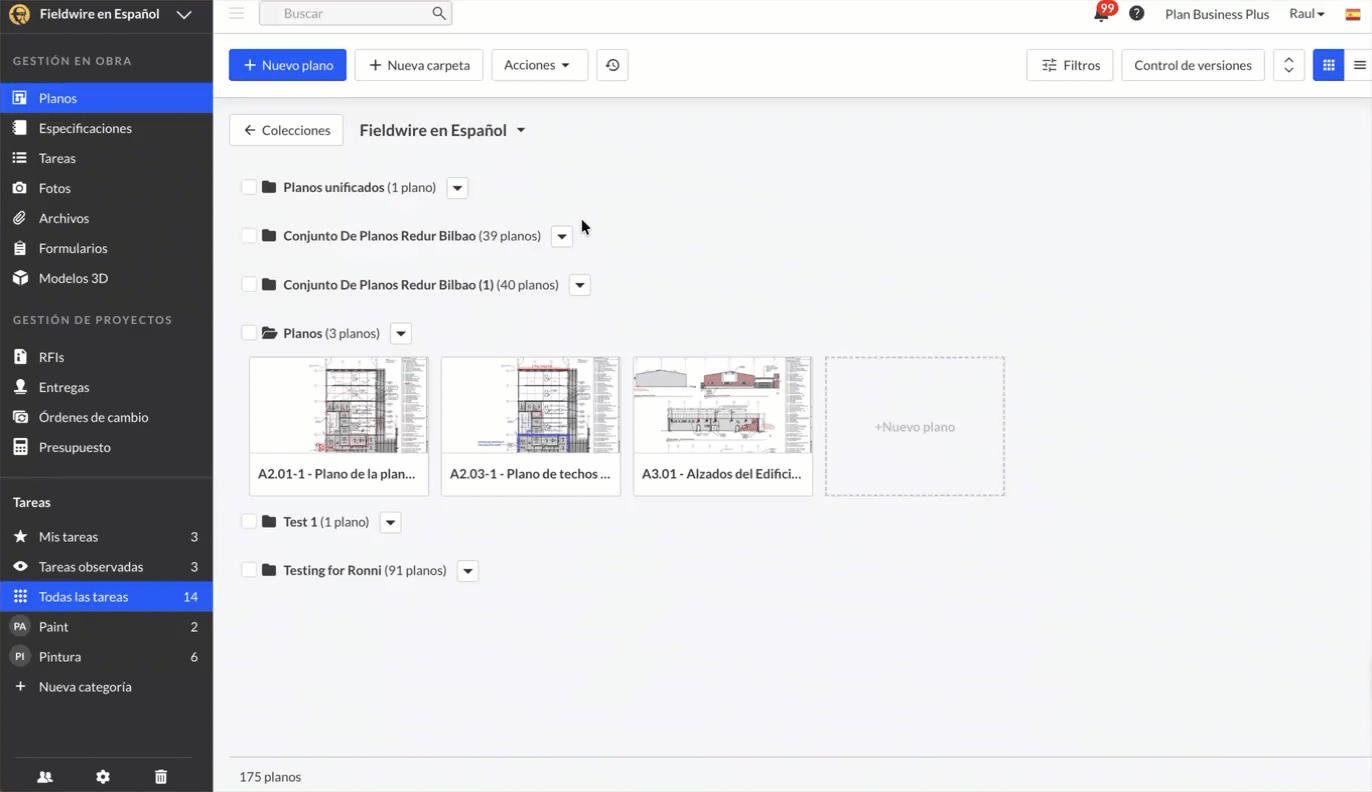The image size is (1372, 792).
Task: Check the Testing for Ronni folder checkbox
Action: coord(249,570)
